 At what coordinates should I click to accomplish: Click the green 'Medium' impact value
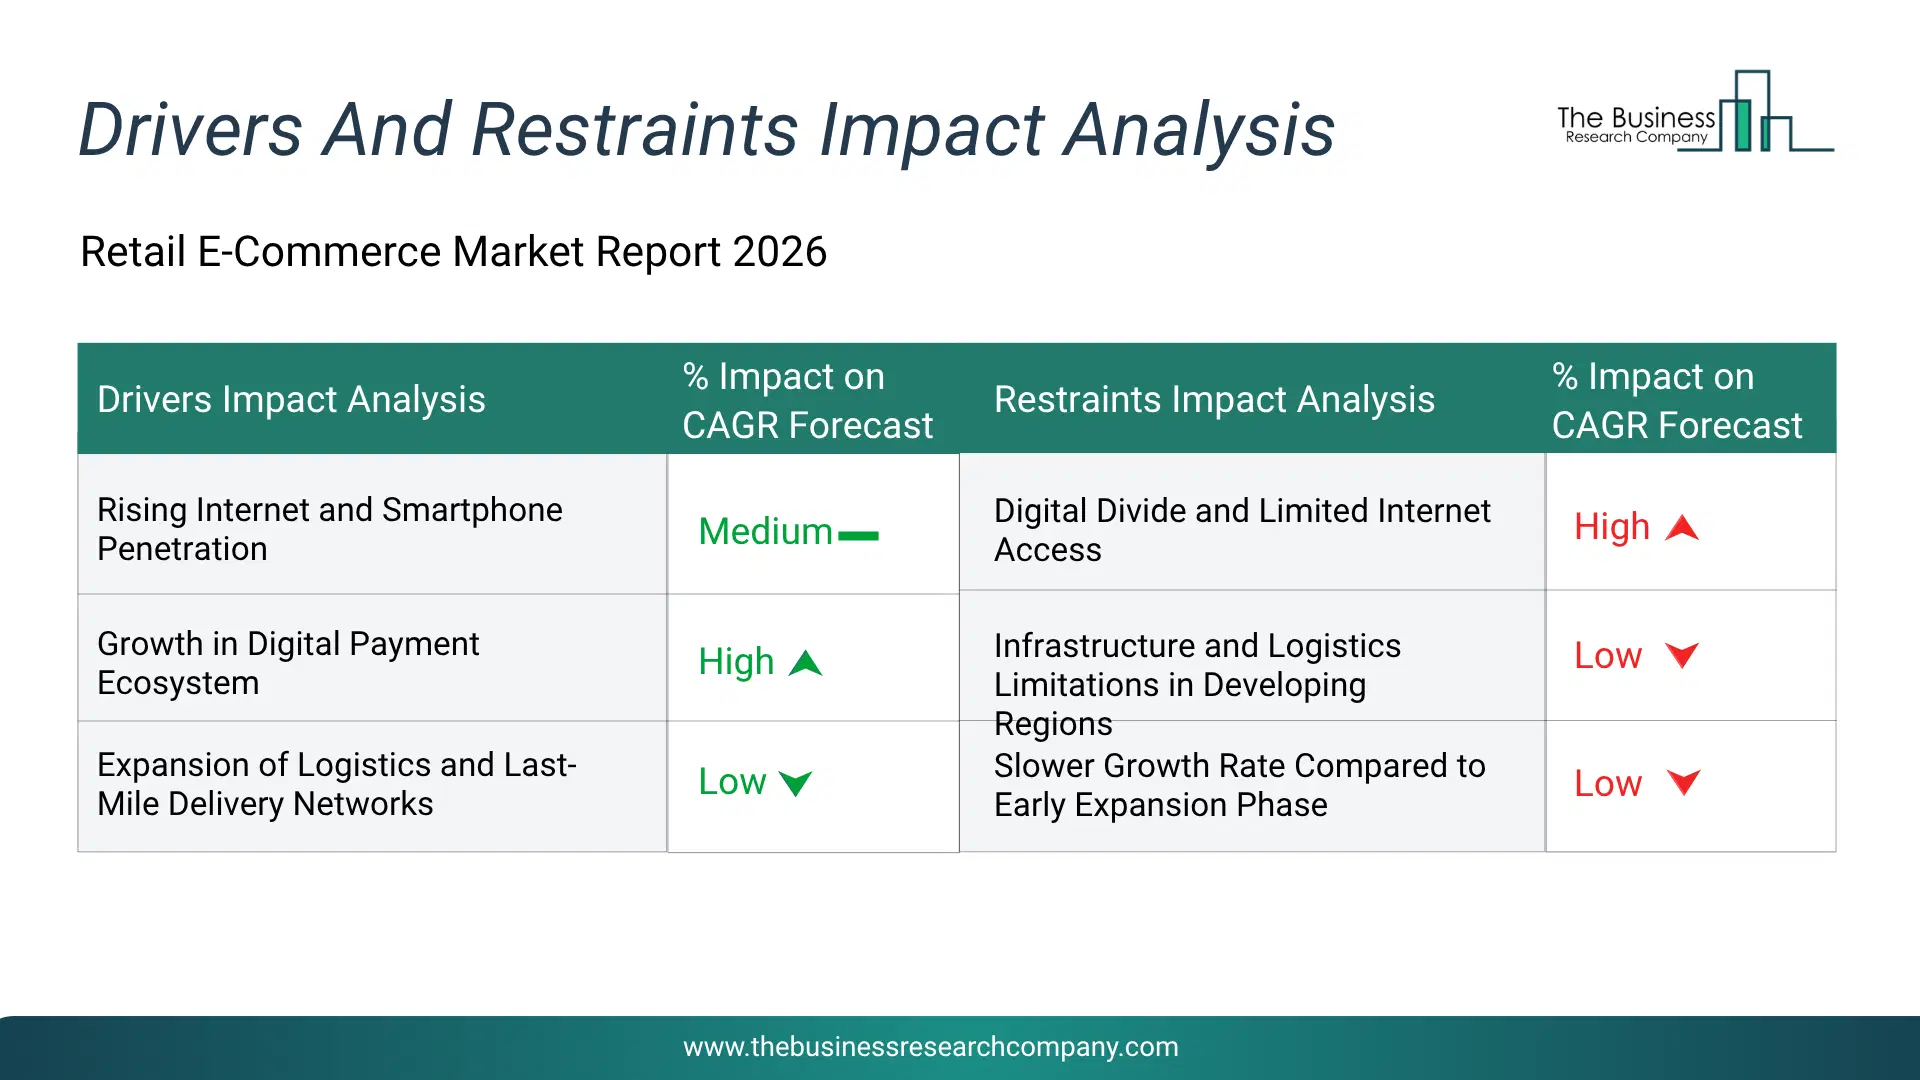click(765, 531)
